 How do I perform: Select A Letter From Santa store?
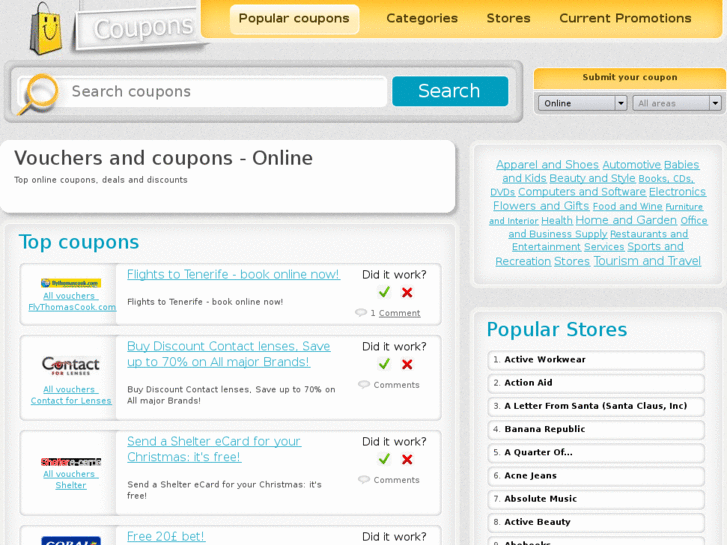596,406
